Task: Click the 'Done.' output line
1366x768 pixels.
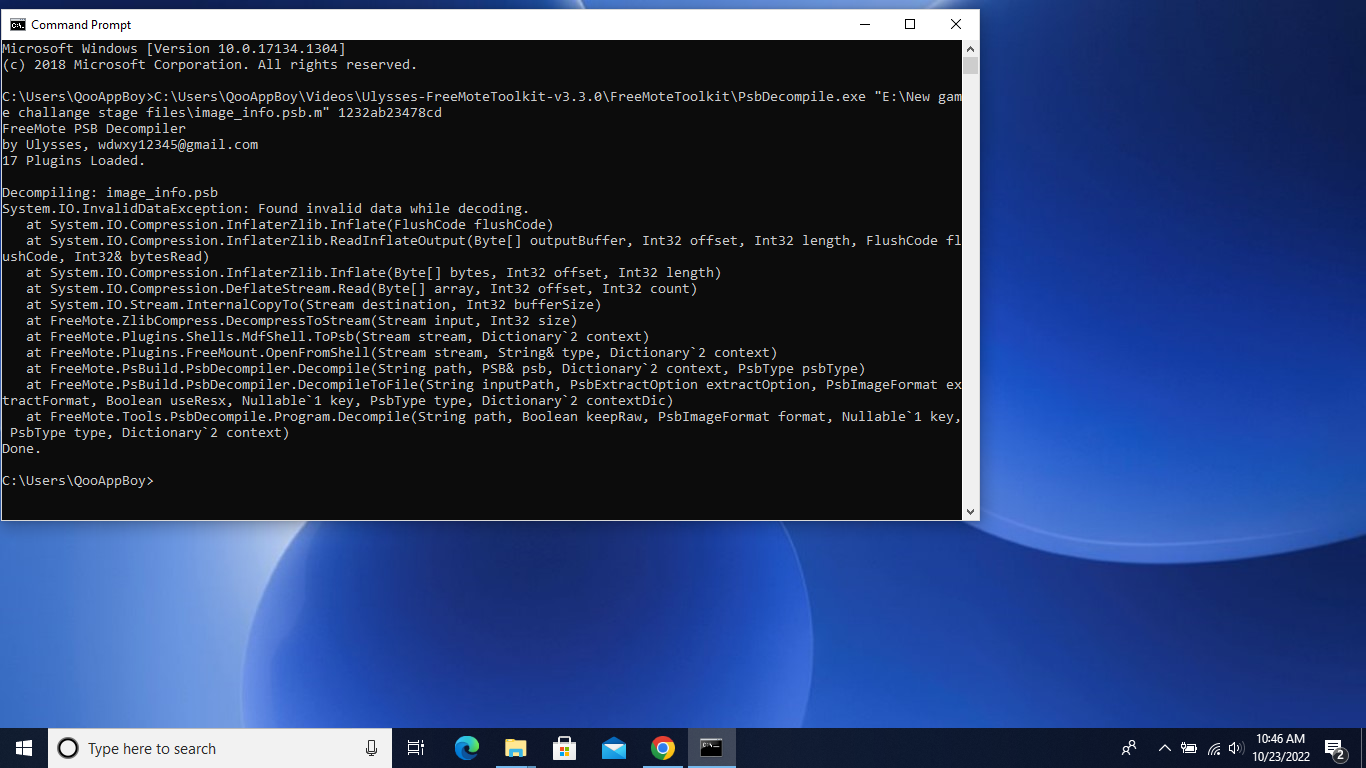Action: point(22,448)
